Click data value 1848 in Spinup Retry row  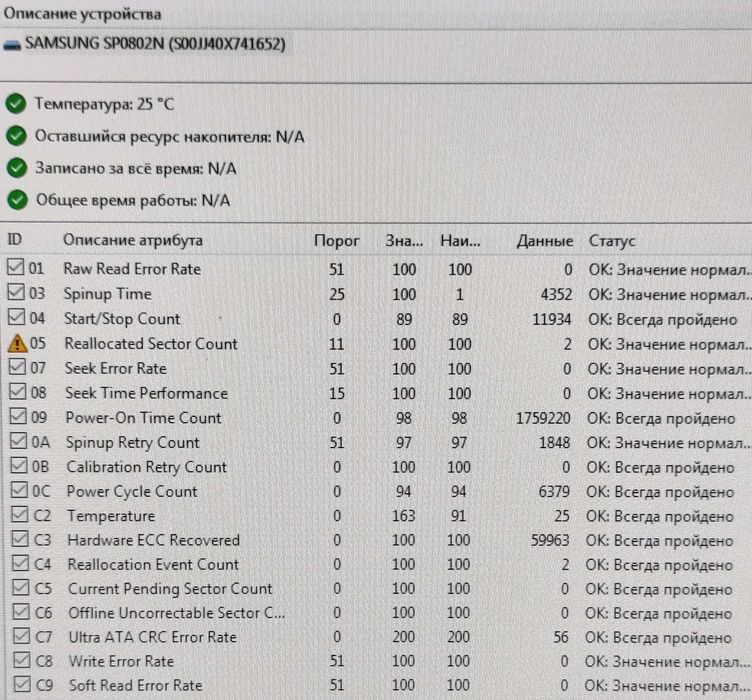coord(554,443)
